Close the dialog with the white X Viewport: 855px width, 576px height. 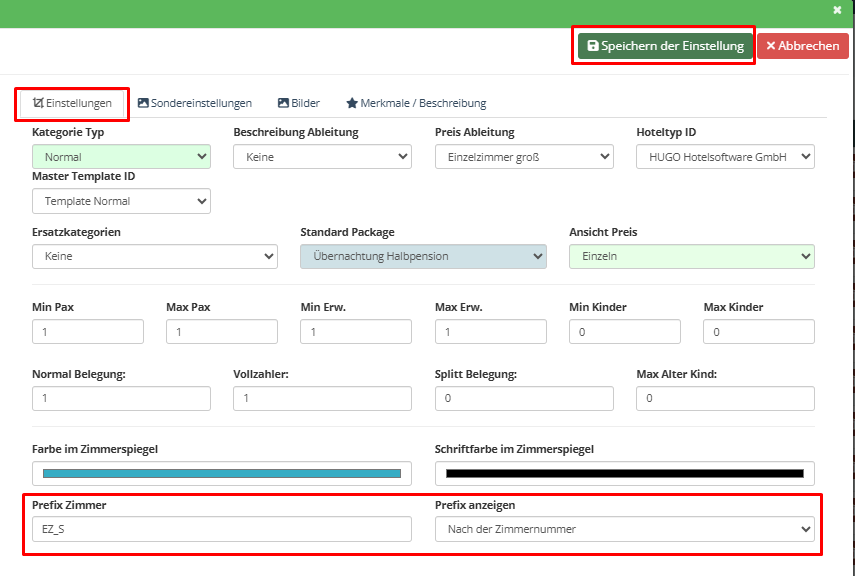tap(837, 10)
